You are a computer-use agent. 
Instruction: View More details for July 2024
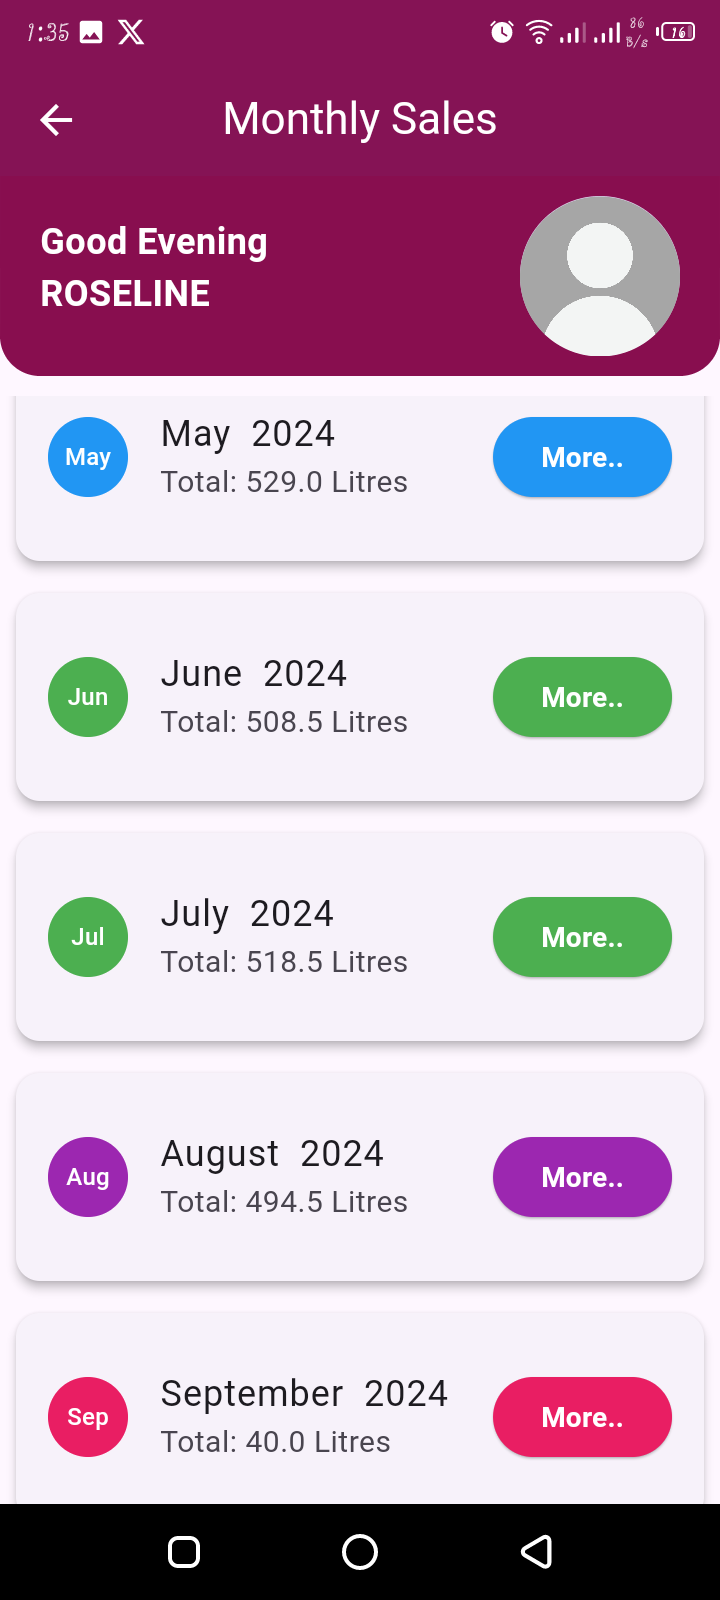[582, 937]
